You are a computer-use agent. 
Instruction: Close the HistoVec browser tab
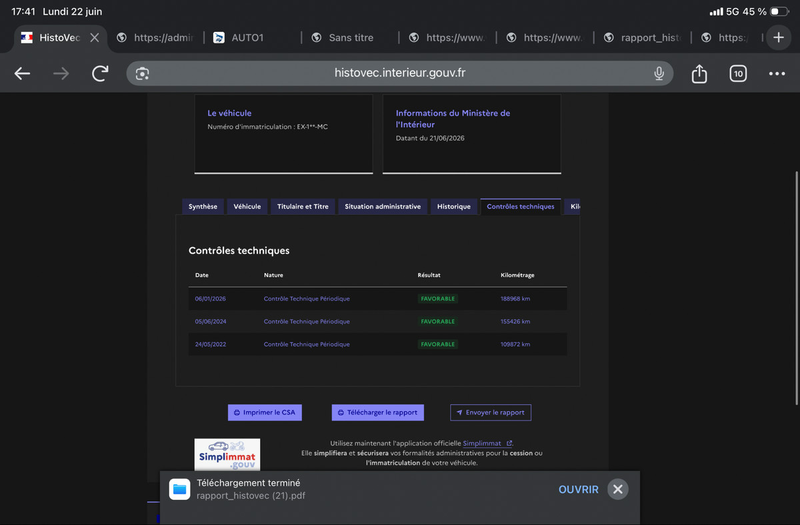[x=94, y=38]
